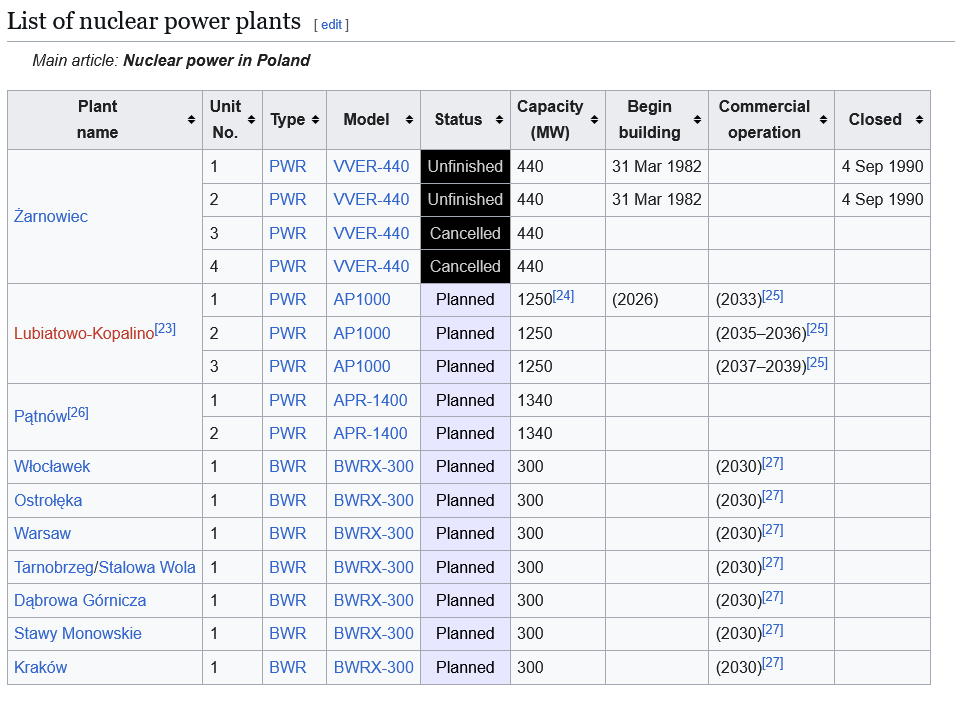
Task: Open citation 27 in Kraków row
Action: [x=773, y=663]
